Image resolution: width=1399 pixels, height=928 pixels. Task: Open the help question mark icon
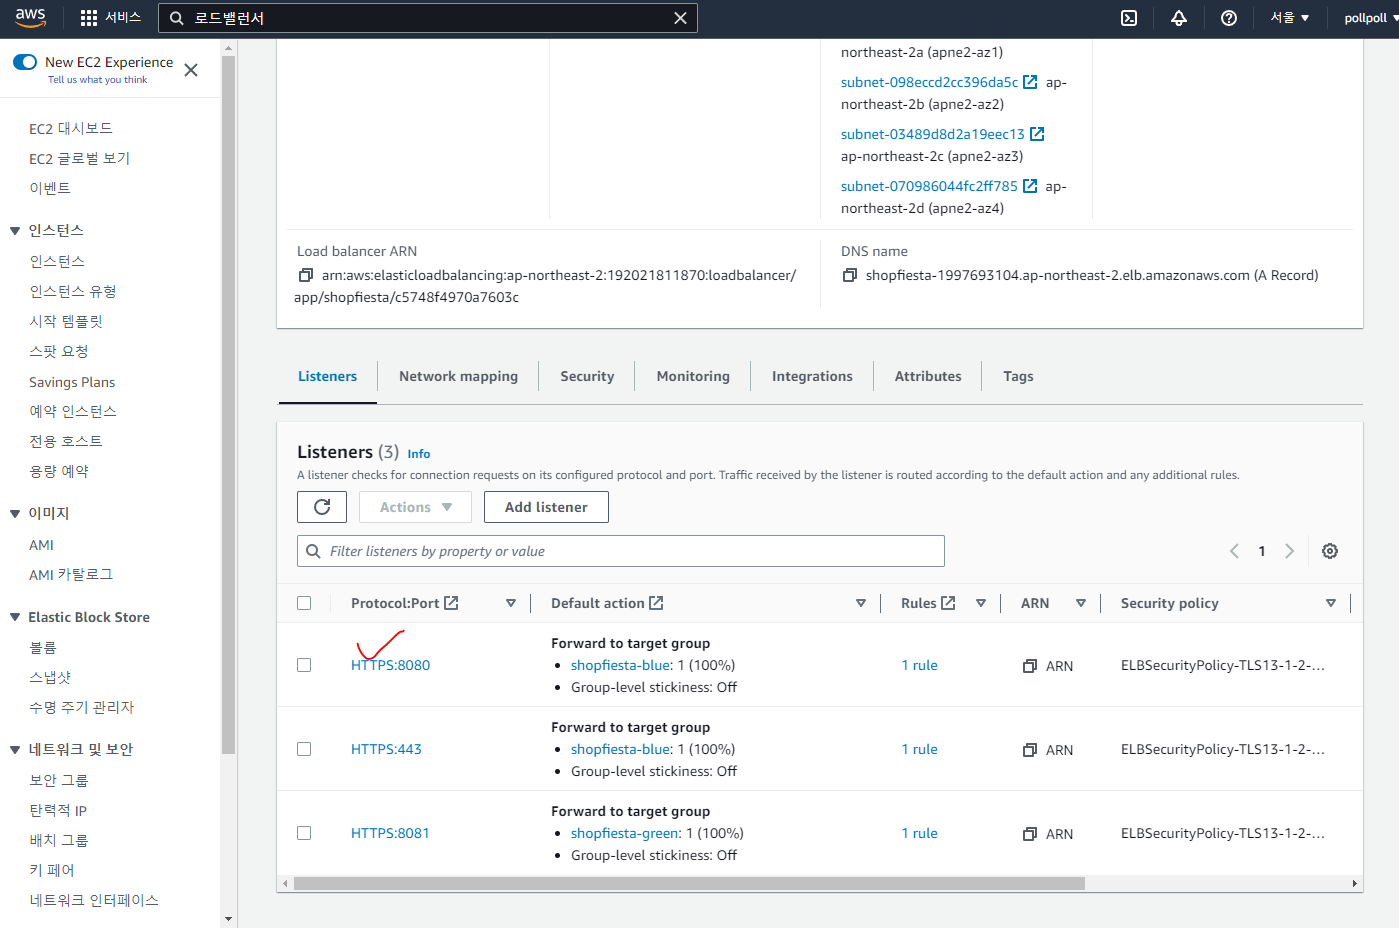(1229, 18)
